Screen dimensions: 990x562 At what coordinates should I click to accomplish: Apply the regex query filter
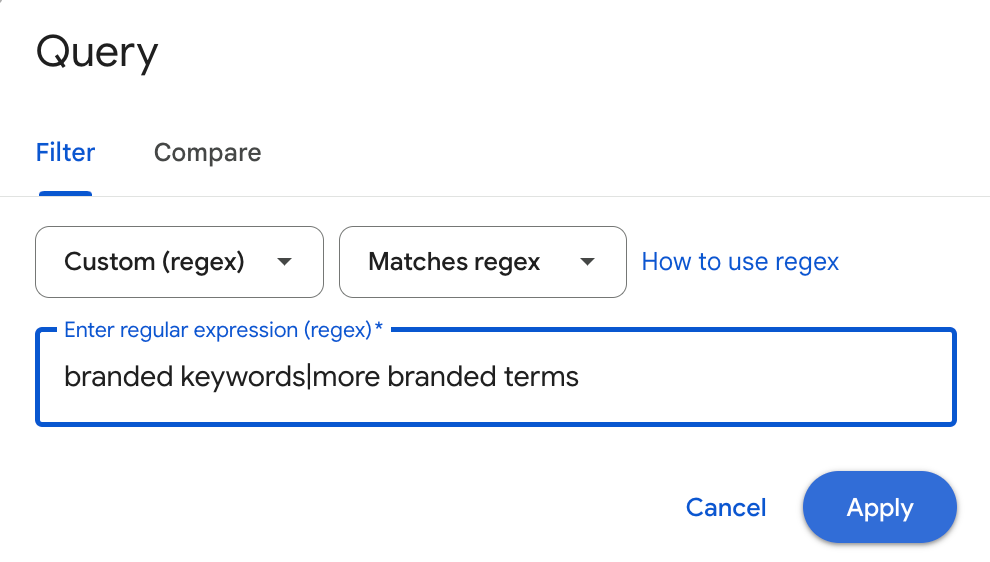pyautogui.click(x=880, y=507)
